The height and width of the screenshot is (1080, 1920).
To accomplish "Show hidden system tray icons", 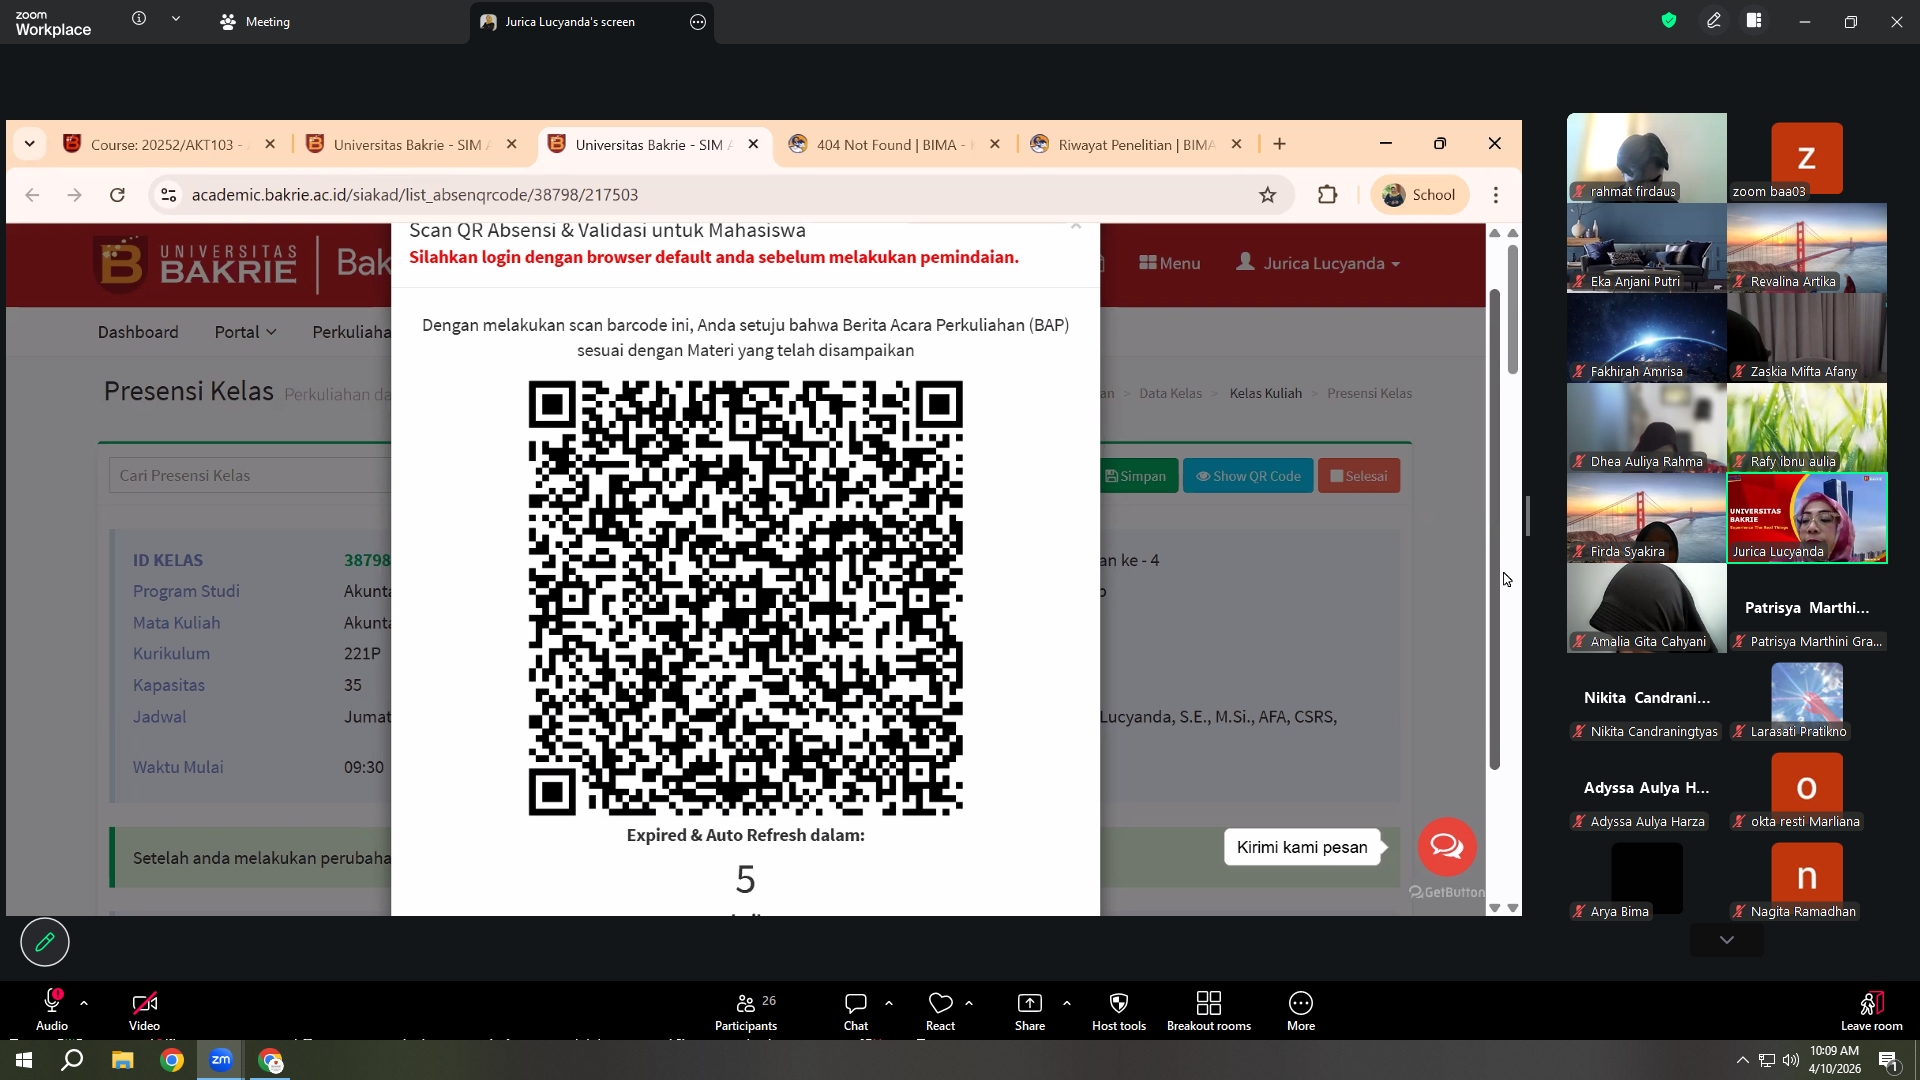I will [x=1743, y=1060].
